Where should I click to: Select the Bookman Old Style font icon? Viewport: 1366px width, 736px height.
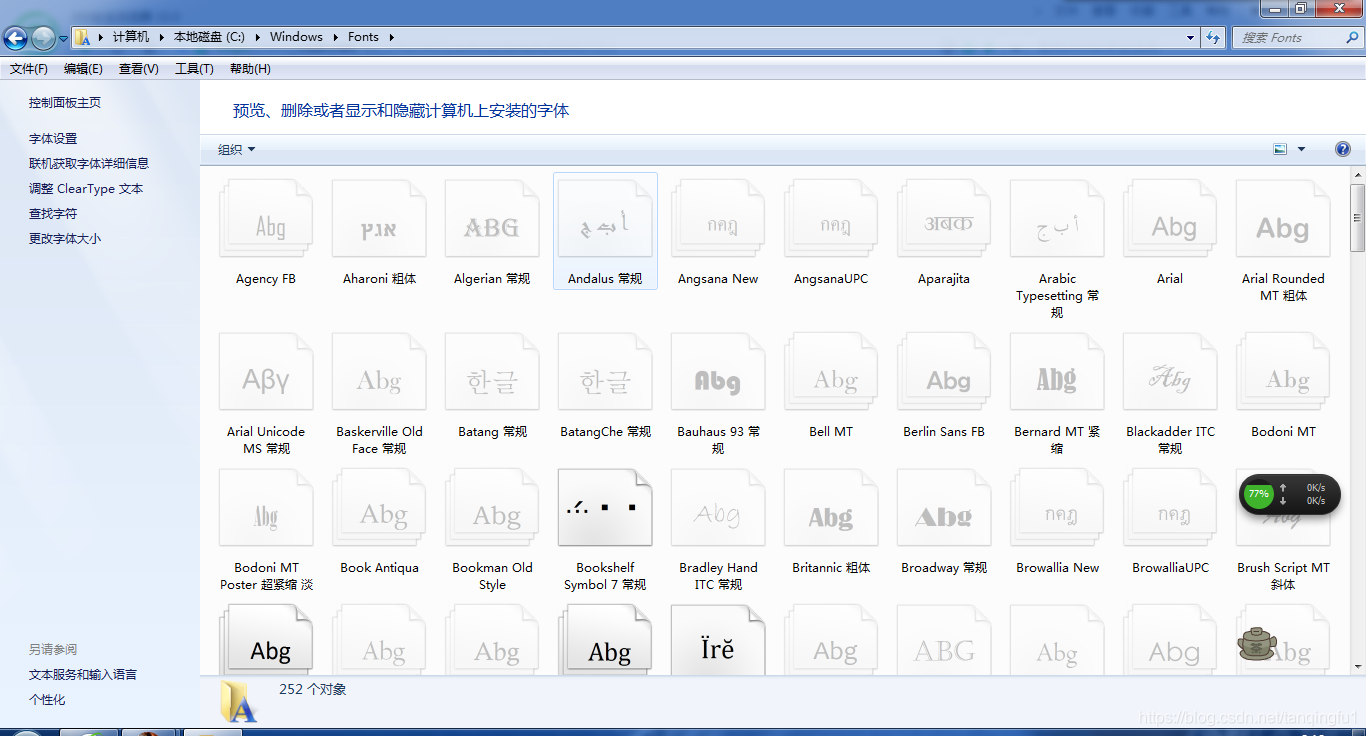492,509
